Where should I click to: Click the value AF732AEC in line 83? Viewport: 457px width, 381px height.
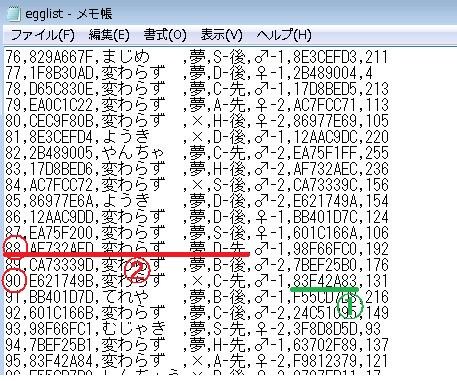pos(325,169)
